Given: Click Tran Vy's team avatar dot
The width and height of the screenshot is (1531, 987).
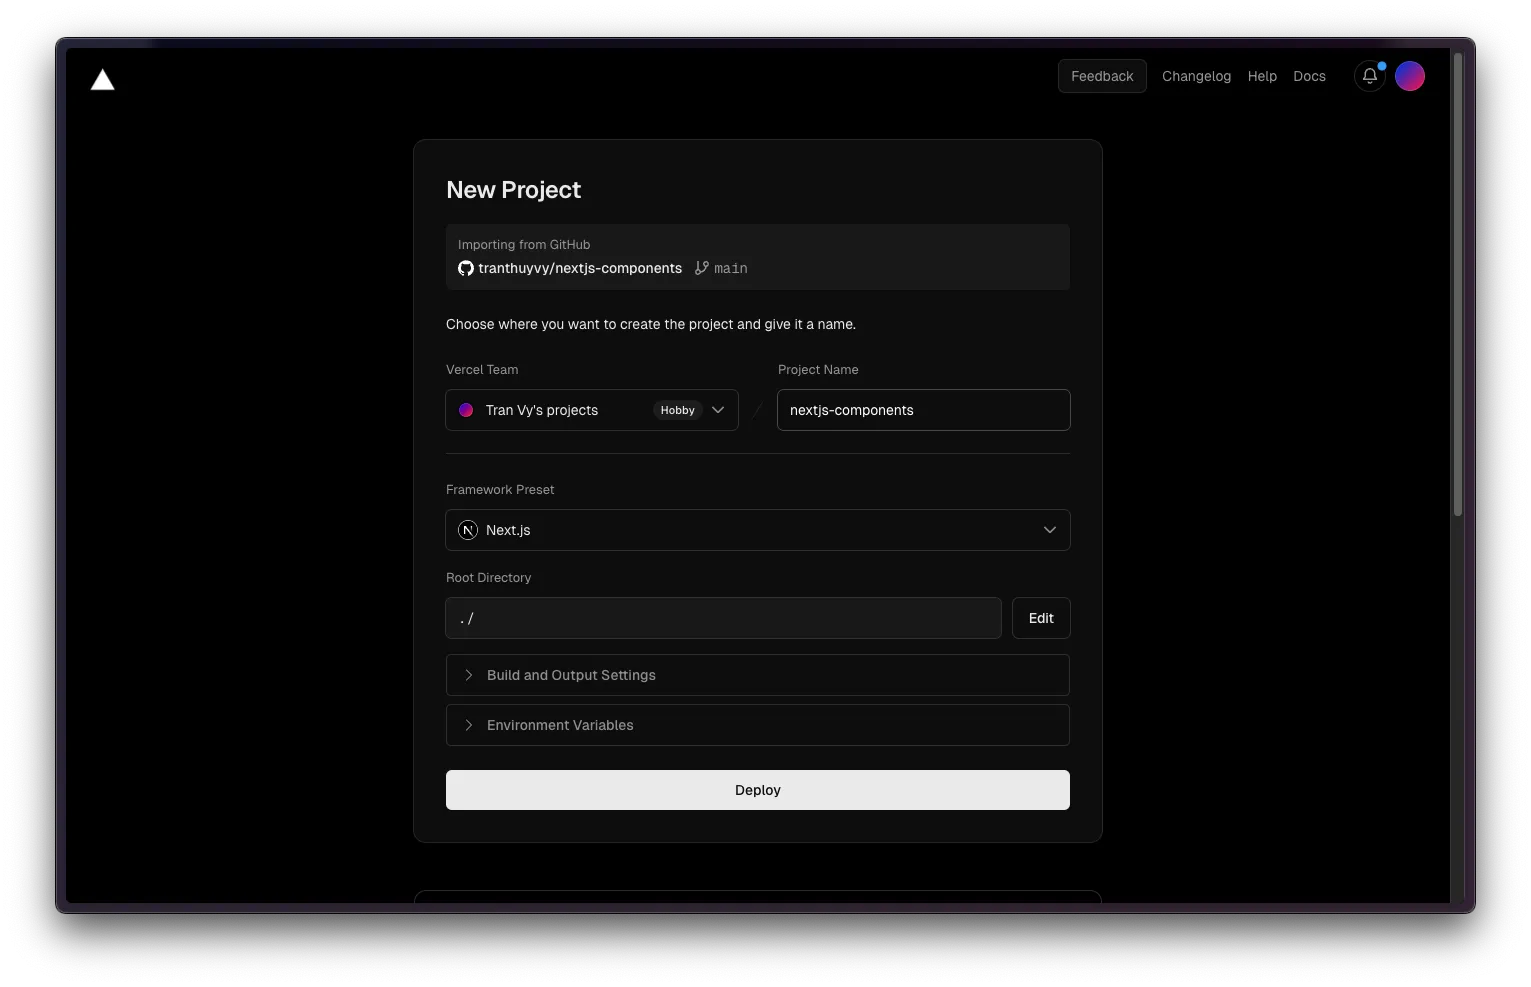Looking at the screenshot, I should coord(466,410).
